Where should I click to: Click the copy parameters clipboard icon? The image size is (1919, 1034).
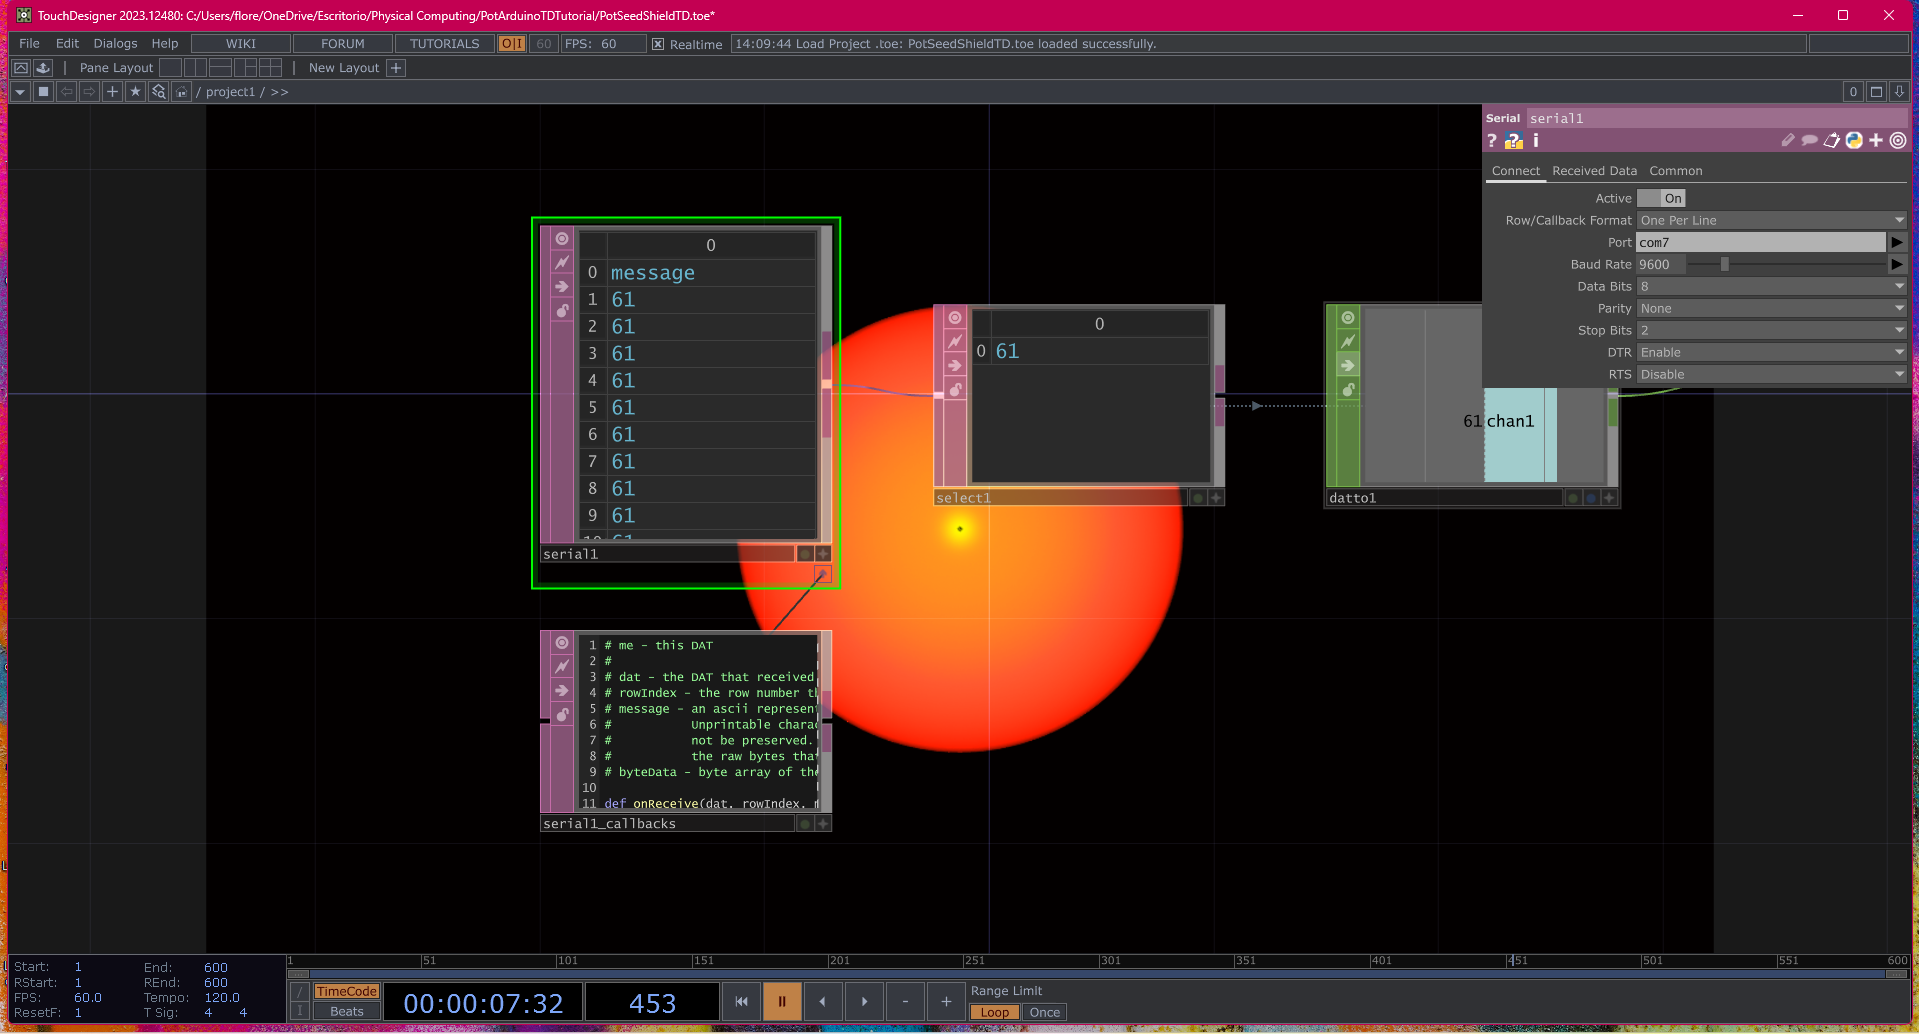1832,141
